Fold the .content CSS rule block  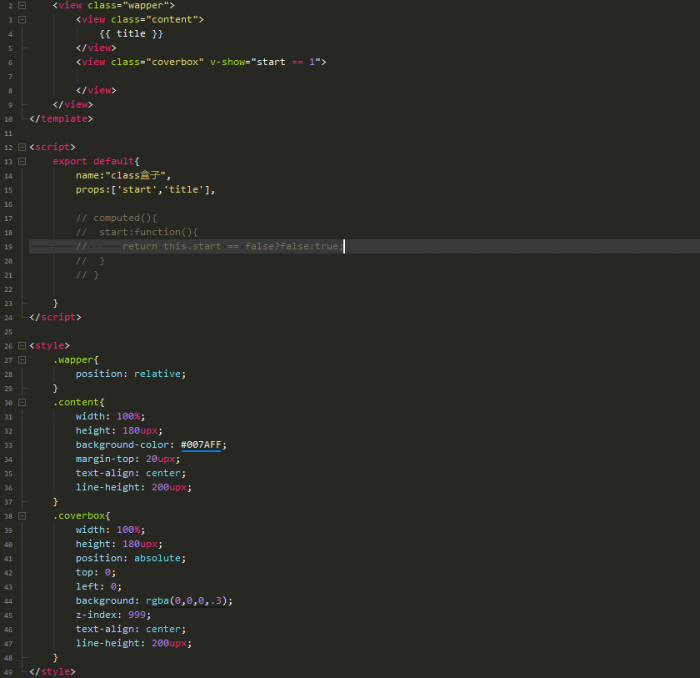[x=22, y=402]
